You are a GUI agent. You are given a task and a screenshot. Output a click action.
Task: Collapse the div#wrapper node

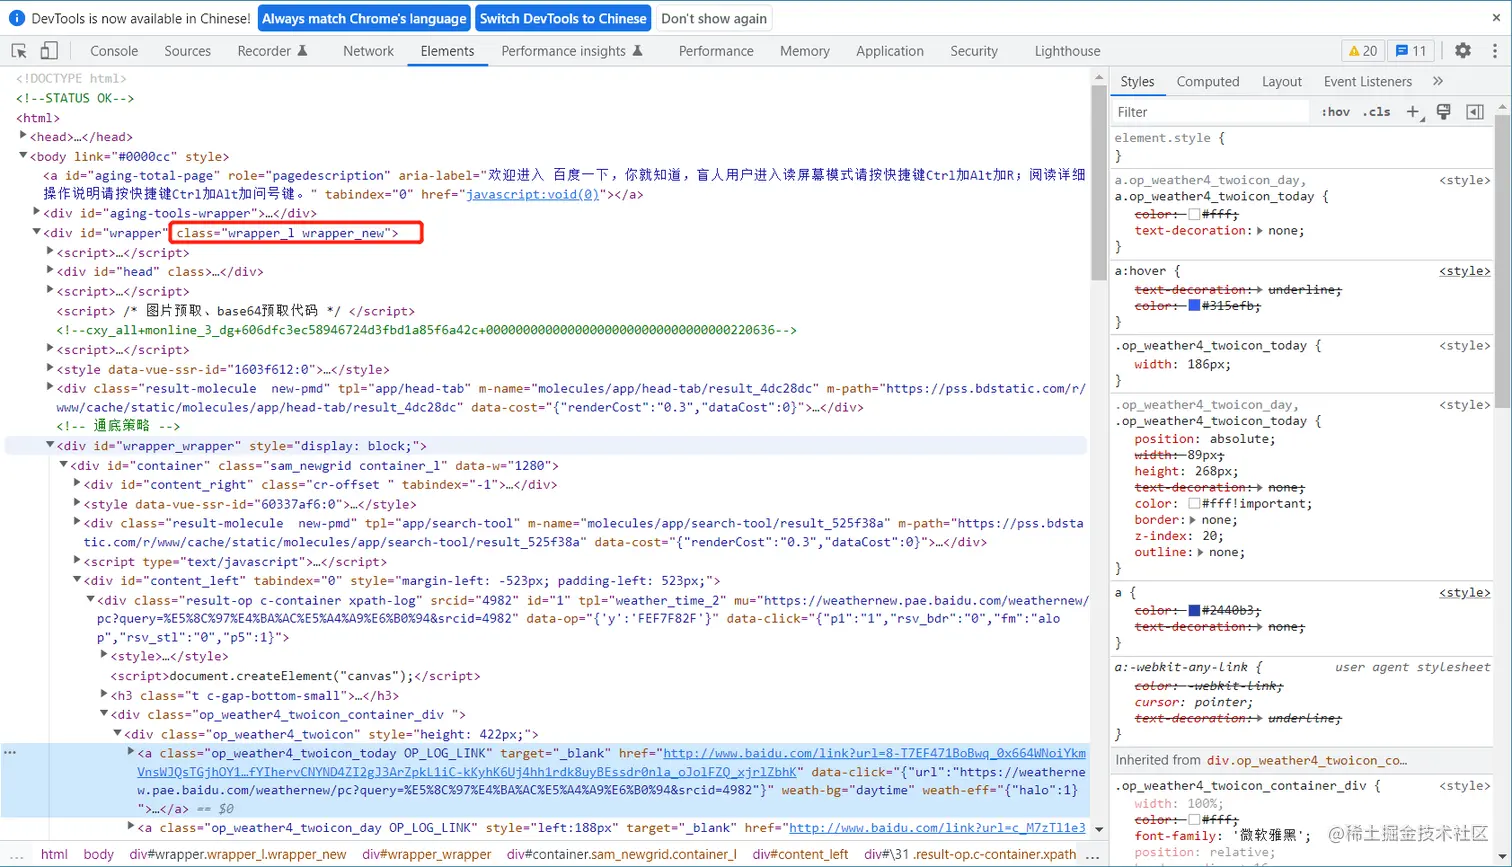click(x=37, y=232)
